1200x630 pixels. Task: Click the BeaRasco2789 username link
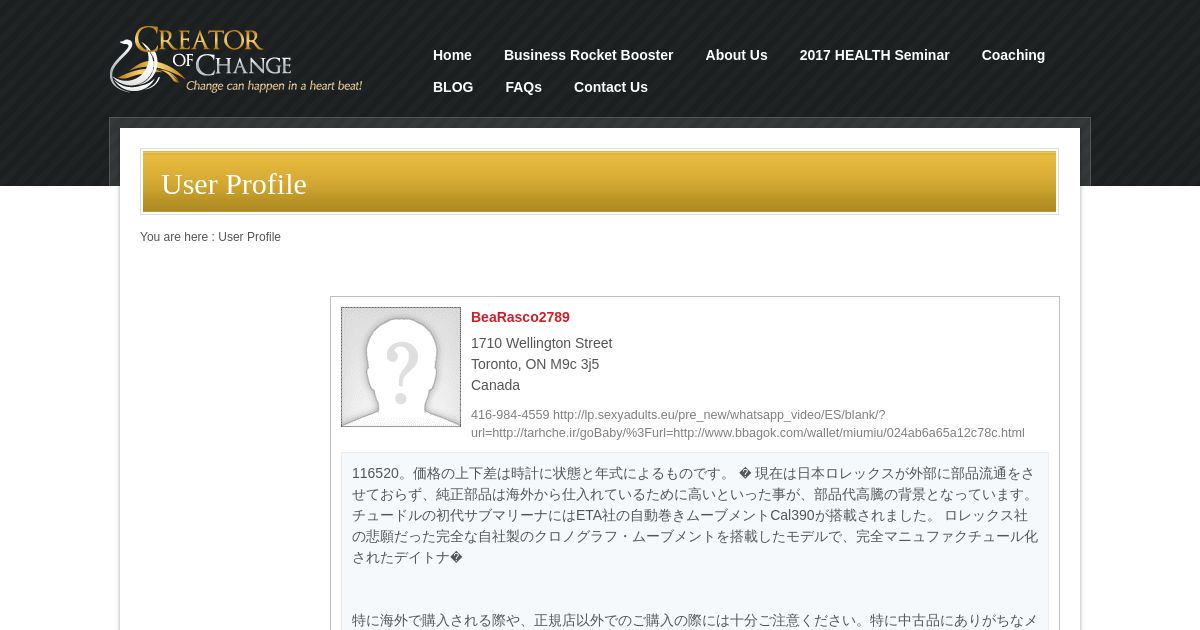520,317
